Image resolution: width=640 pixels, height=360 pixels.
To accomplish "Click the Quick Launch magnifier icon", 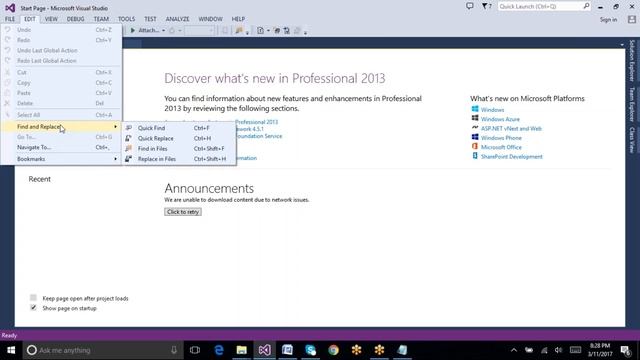I will pyautogui.click(x=586, y=6).
